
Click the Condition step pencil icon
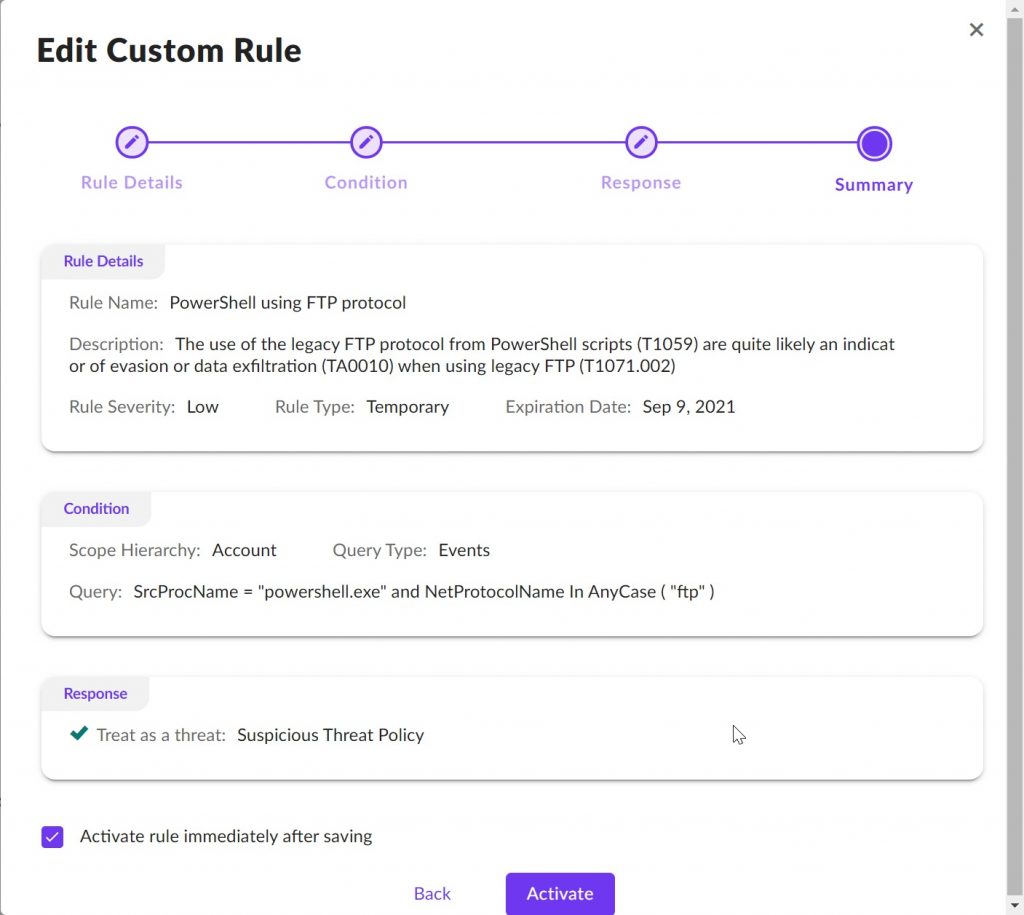click(x=366, y=142)
